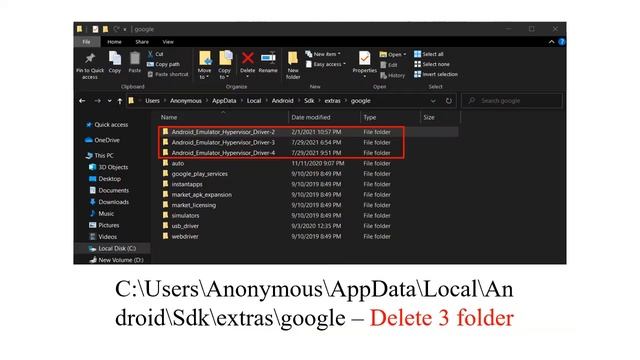Open the Easy access dropdown
640x360 pixels.
tap(325, 64)
